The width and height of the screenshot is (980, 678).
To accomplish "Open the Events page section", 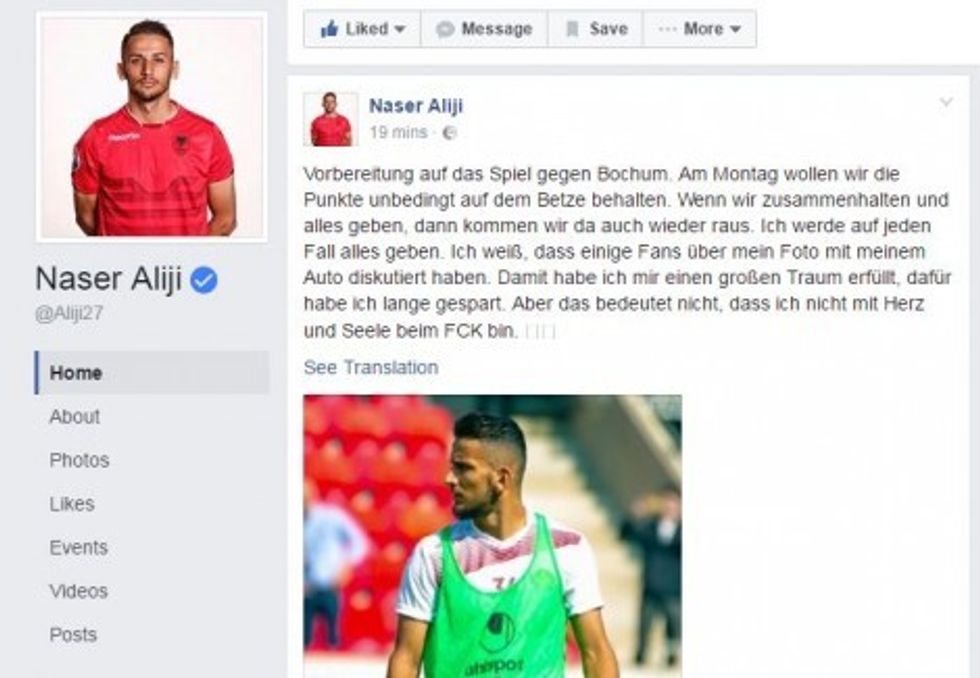I will tap(79, 547).
